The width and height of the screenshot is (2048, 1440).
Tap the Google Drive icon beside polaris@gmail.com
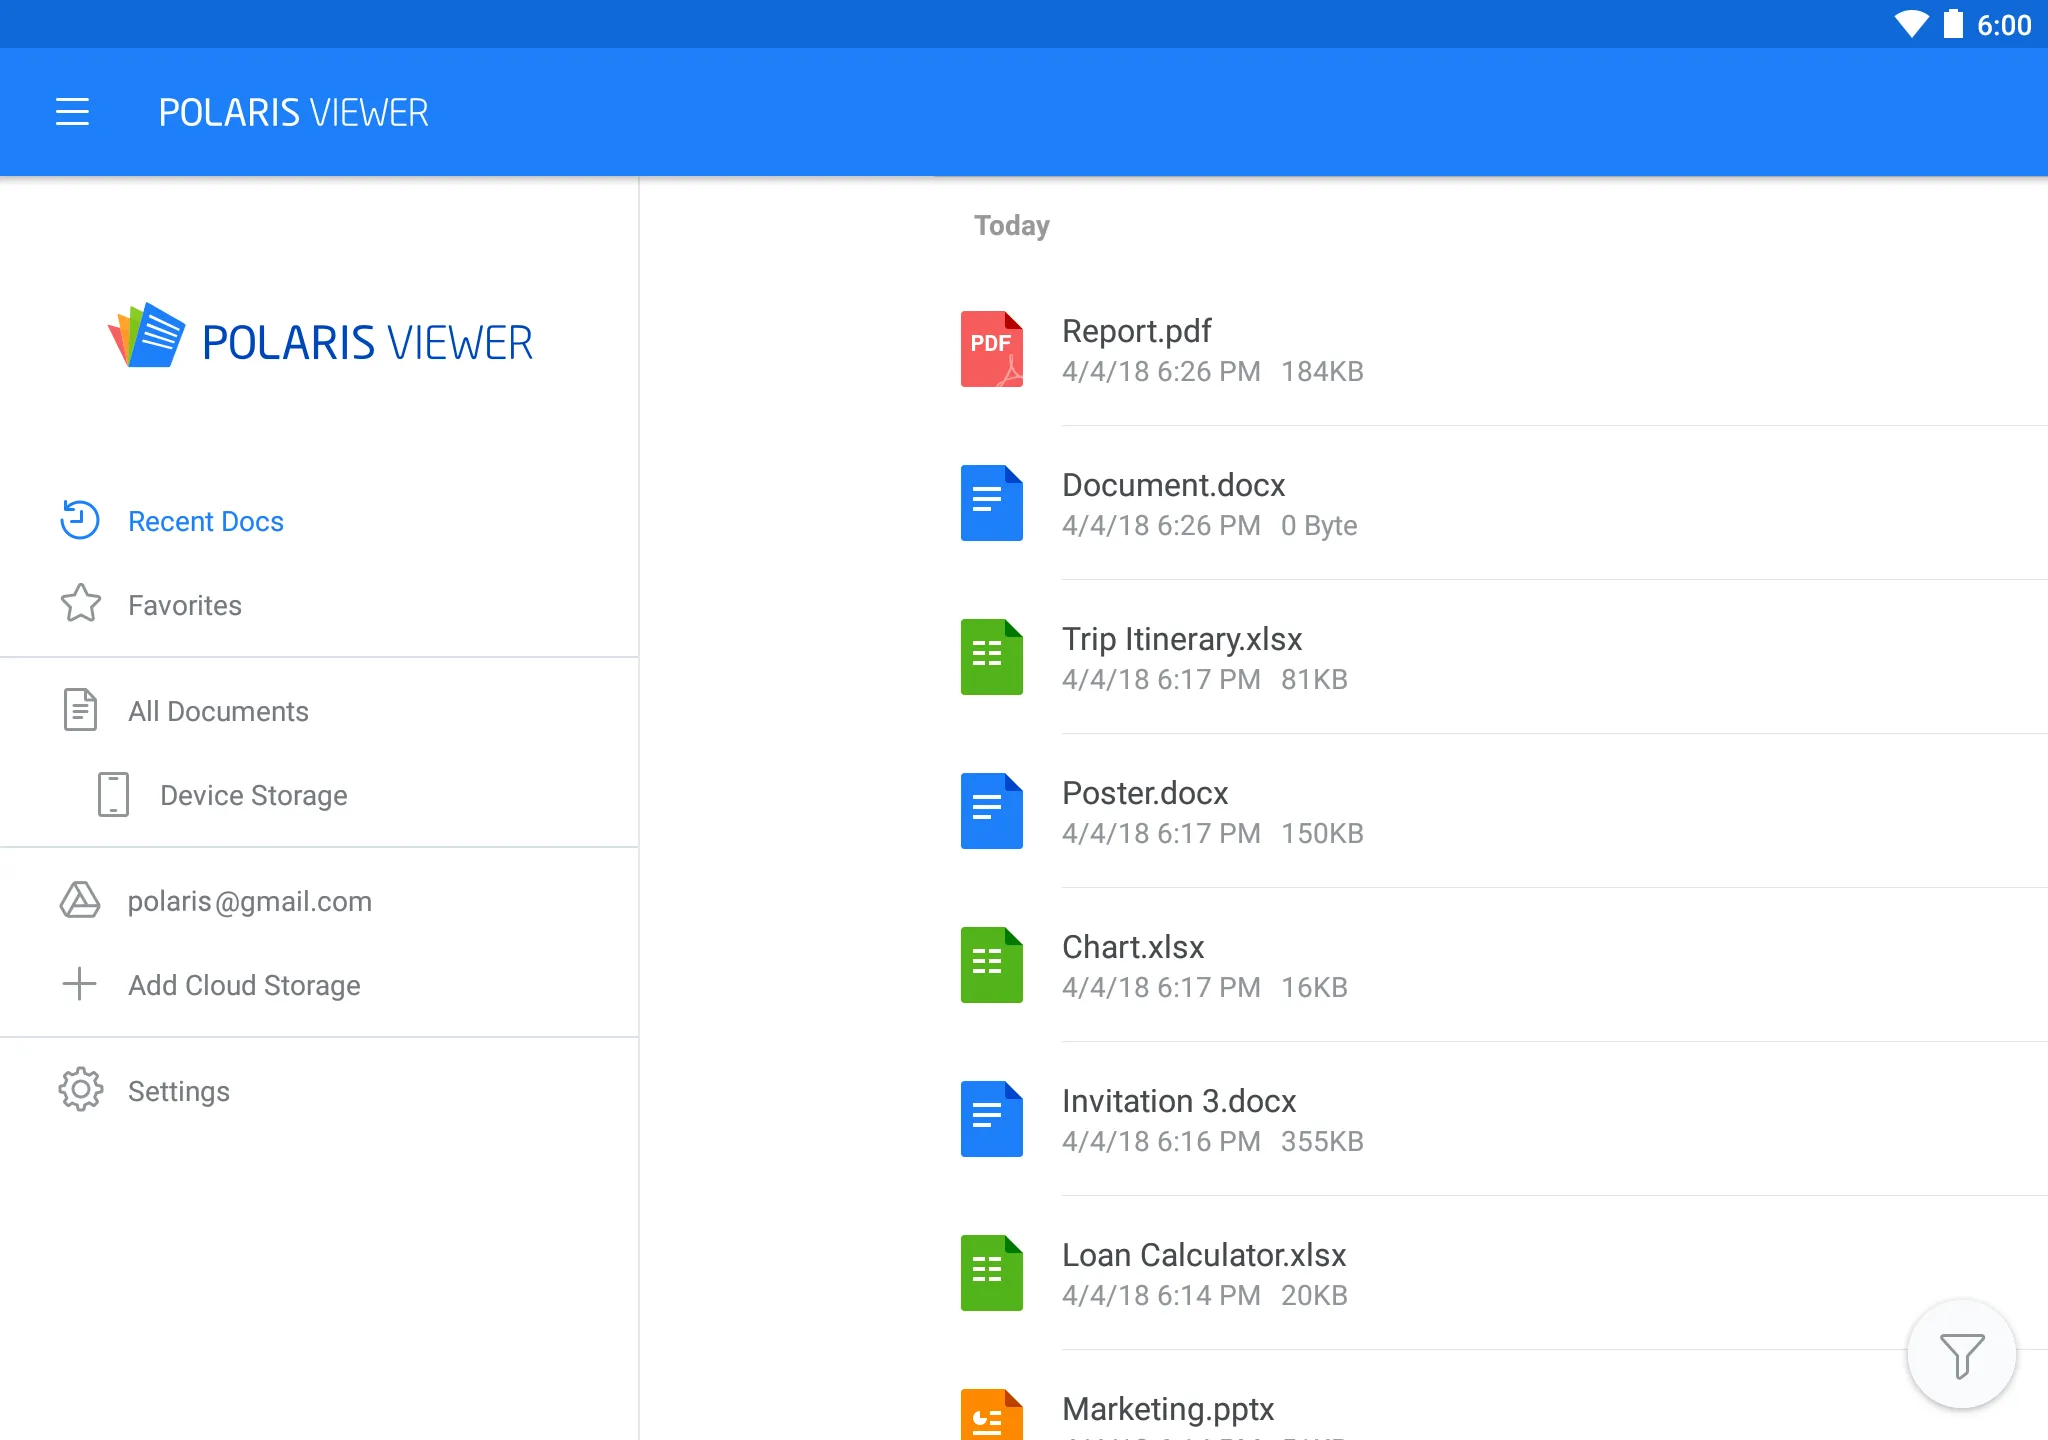[x=80, y=900]
